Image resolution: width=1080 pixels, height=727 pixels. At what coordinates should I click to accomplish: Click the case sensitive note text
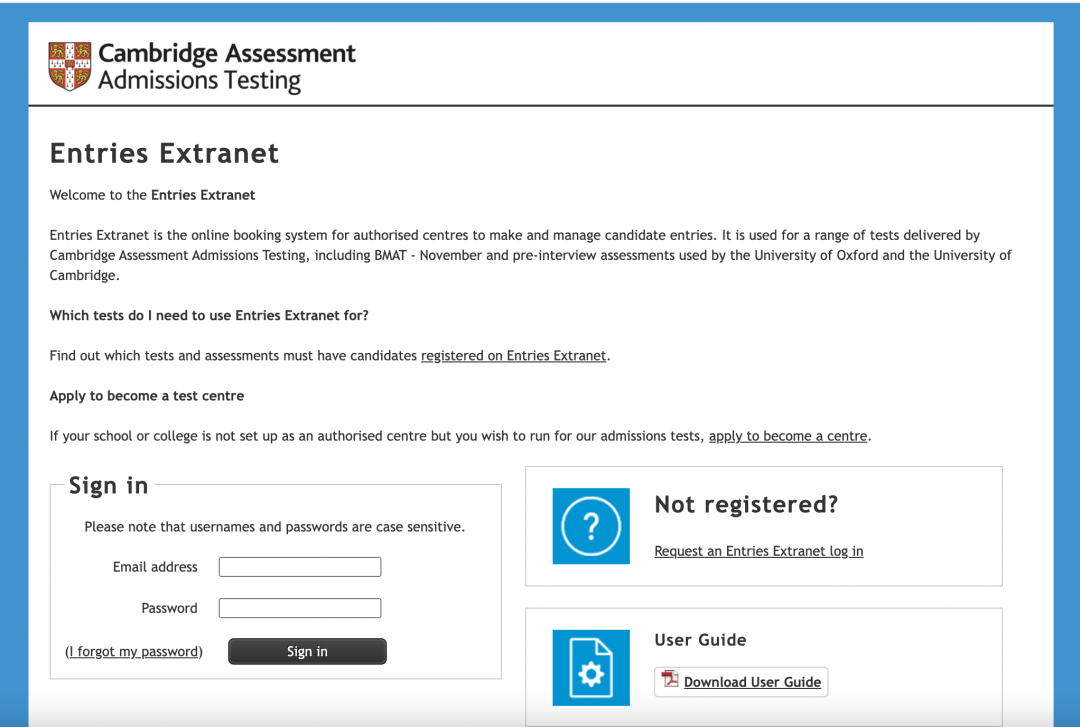coord(275,527)
